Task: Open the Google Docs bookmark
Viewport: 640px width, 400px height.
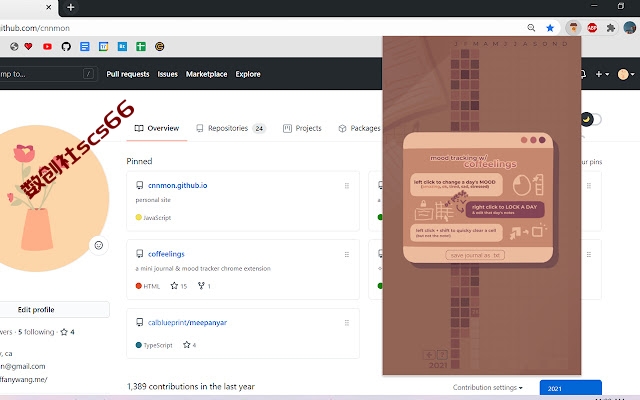Action: pos(84,47)
